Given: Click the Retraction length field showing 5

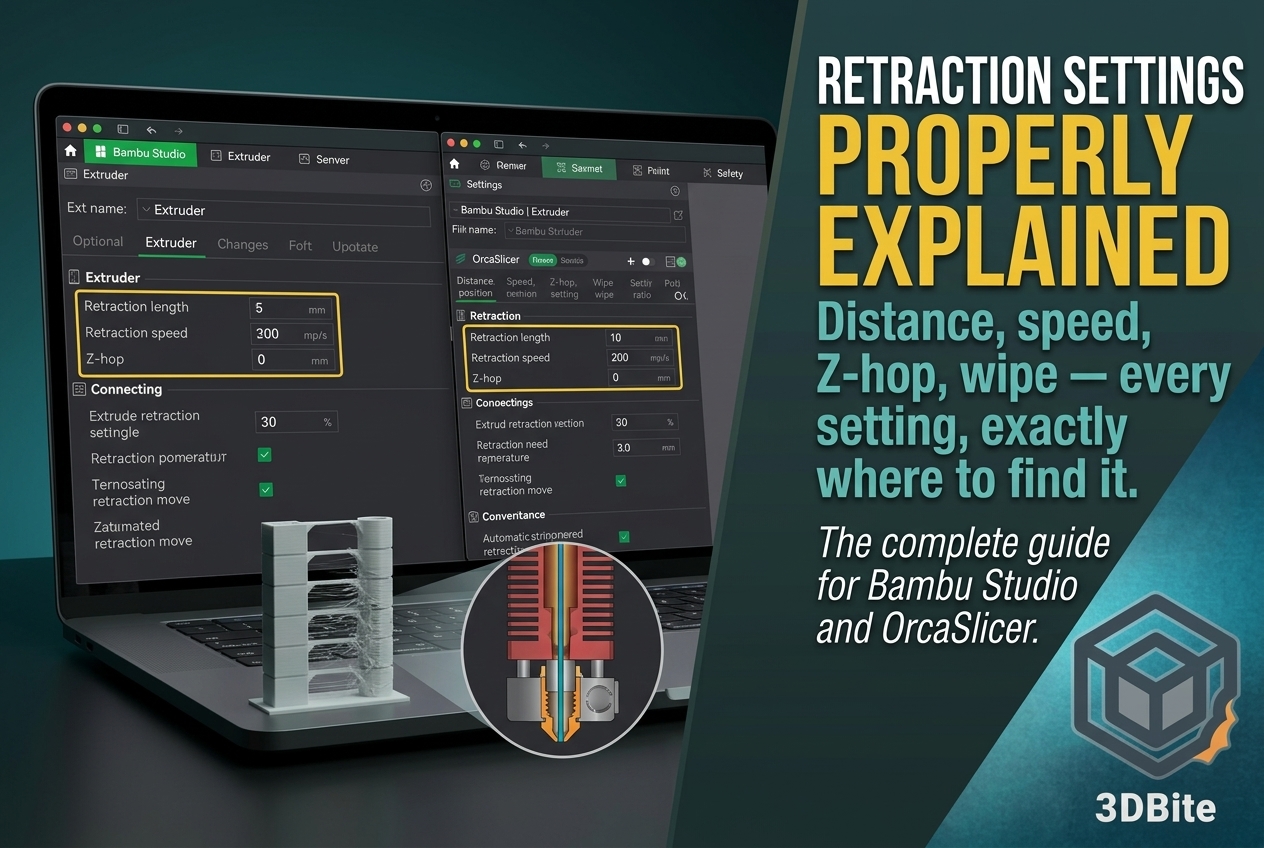Looking at the screenshot, I should [292, 309].
